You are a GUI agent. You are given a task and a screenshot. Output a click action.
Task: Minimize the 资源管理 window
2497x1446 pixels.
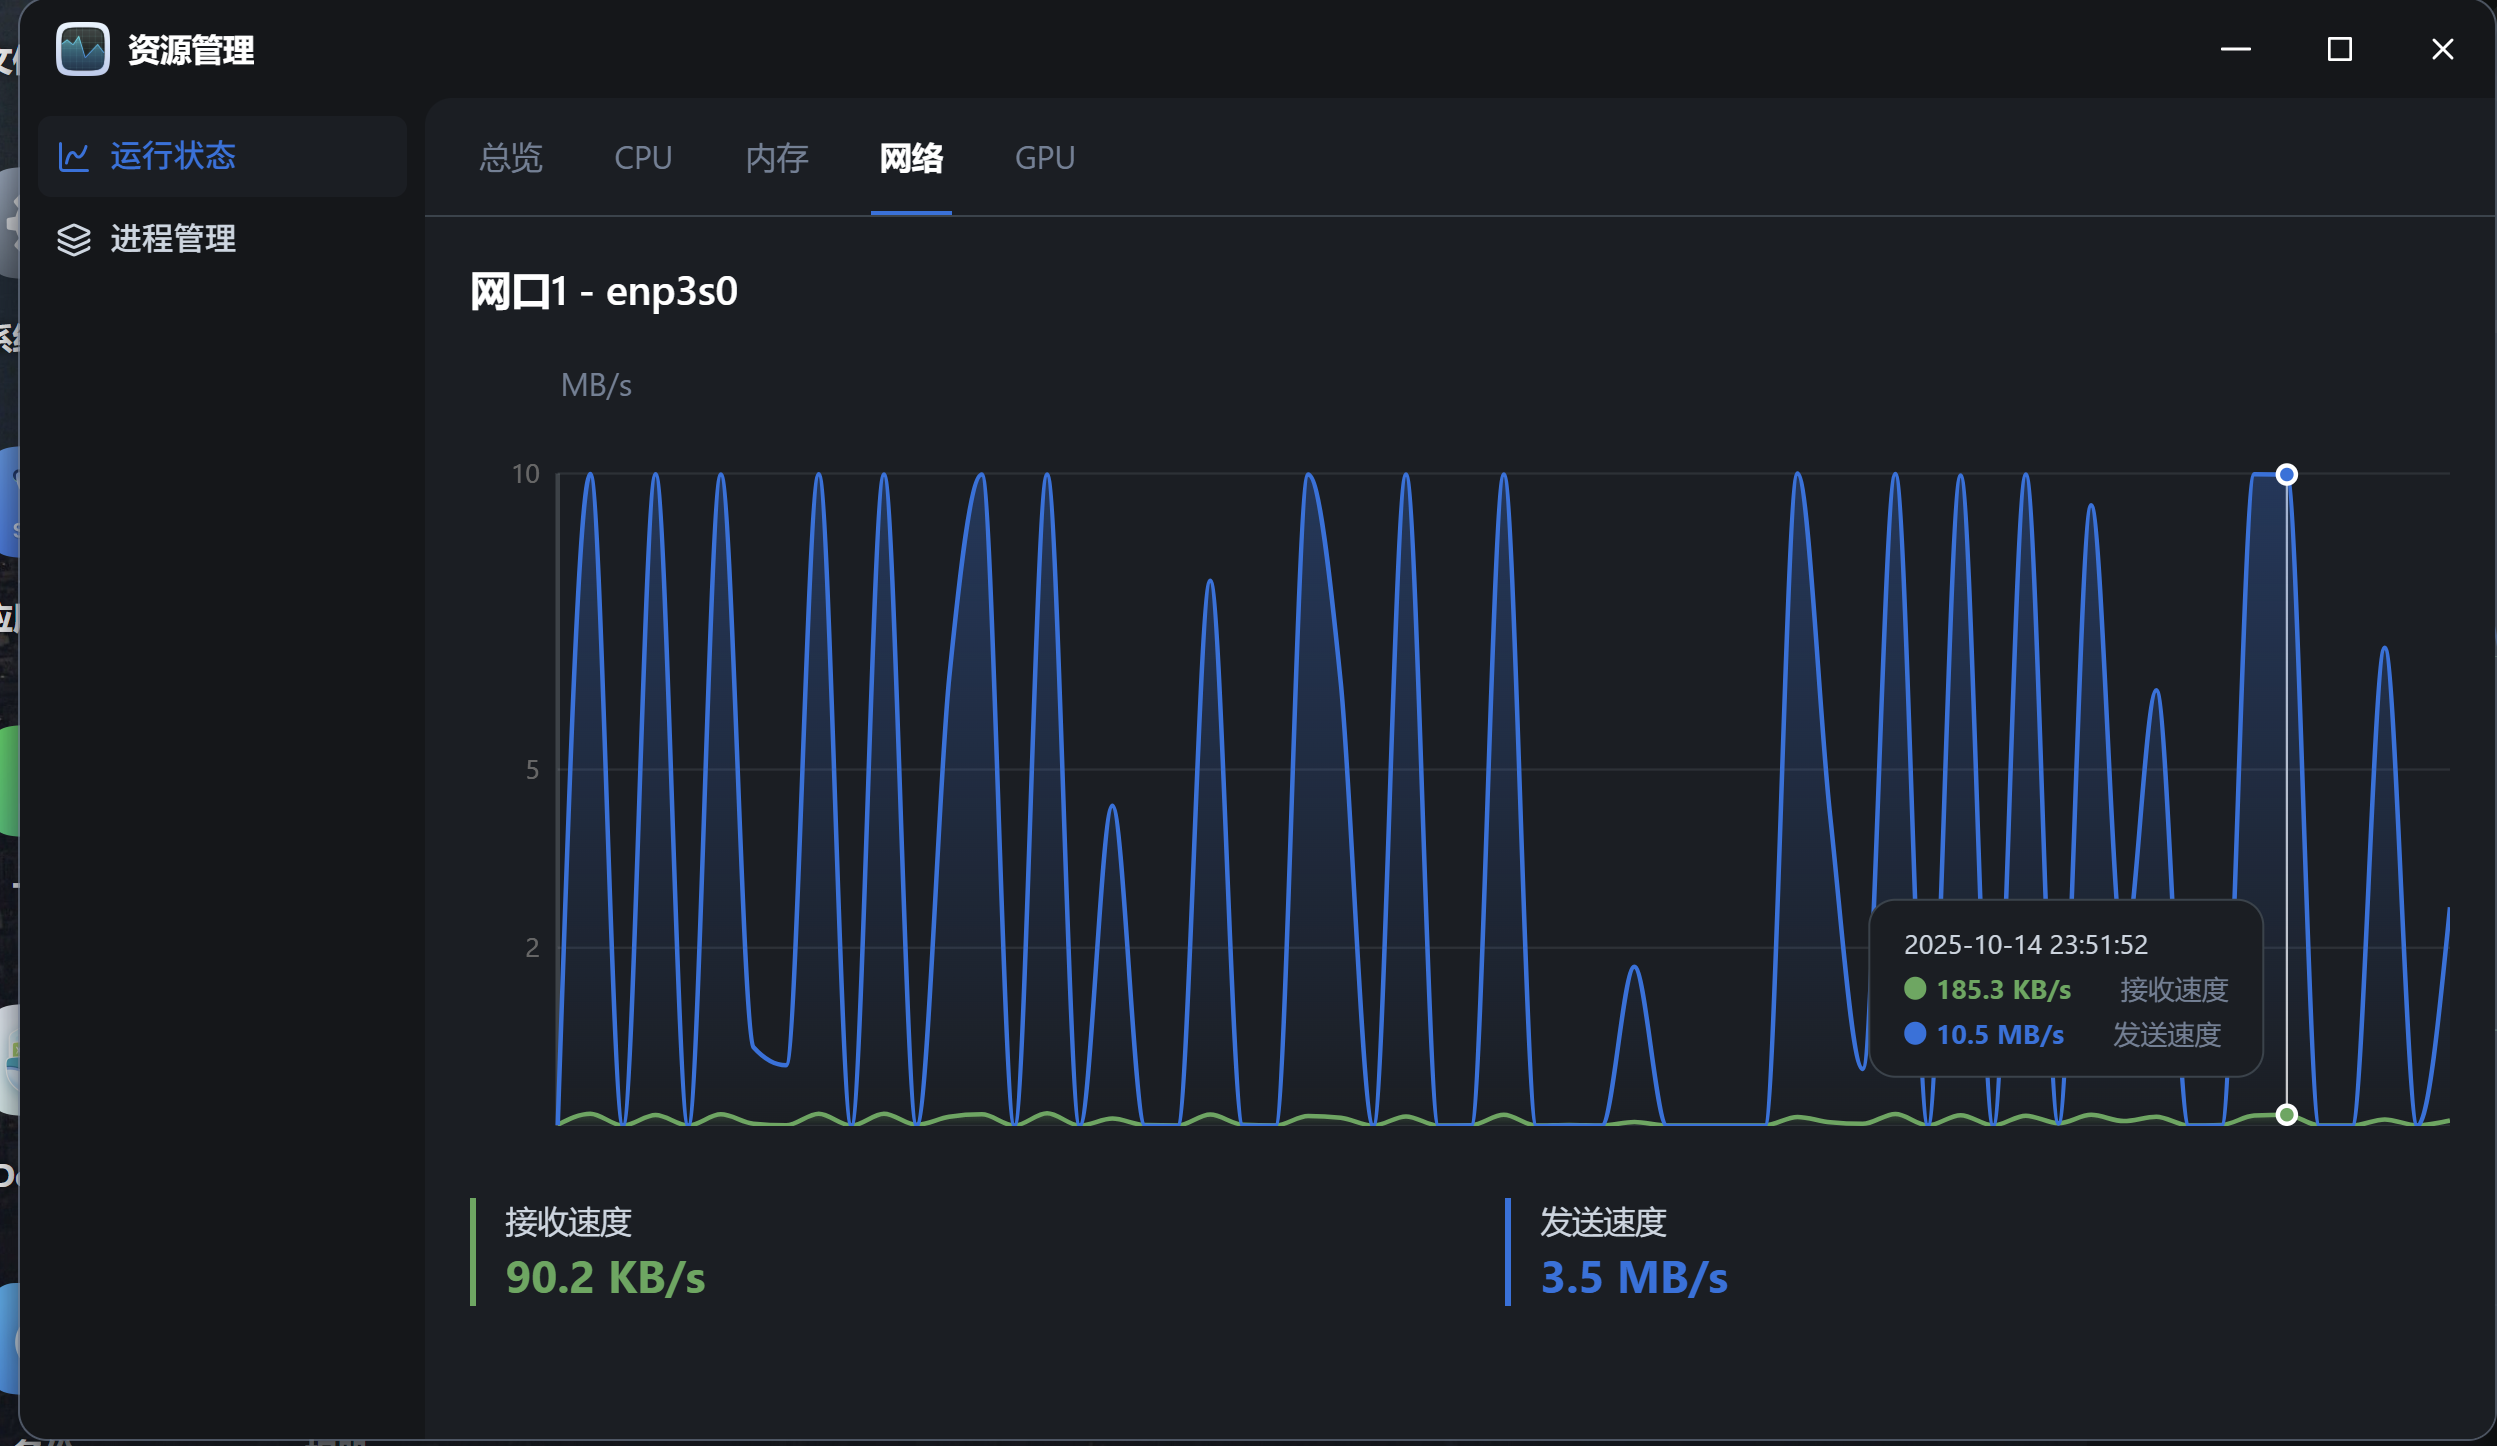click(2236, 49)
